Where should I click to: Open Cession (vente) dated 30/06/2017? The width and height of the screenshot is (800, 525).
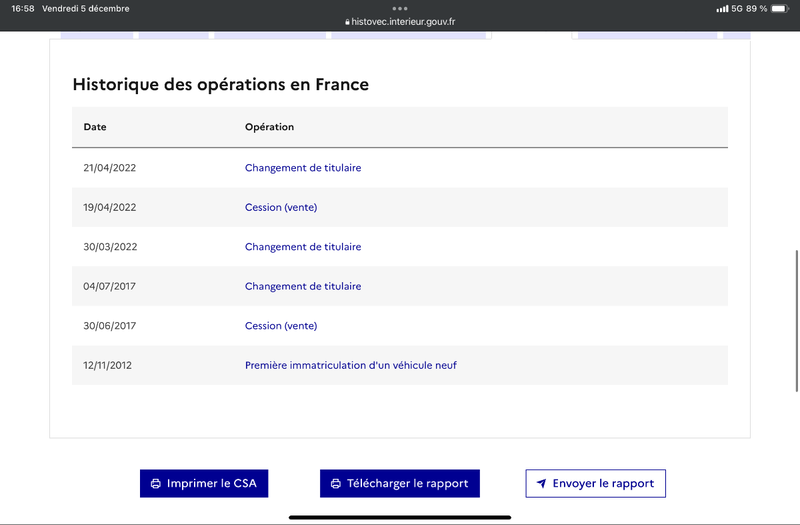pyautogui.click(x=281, y=326)
